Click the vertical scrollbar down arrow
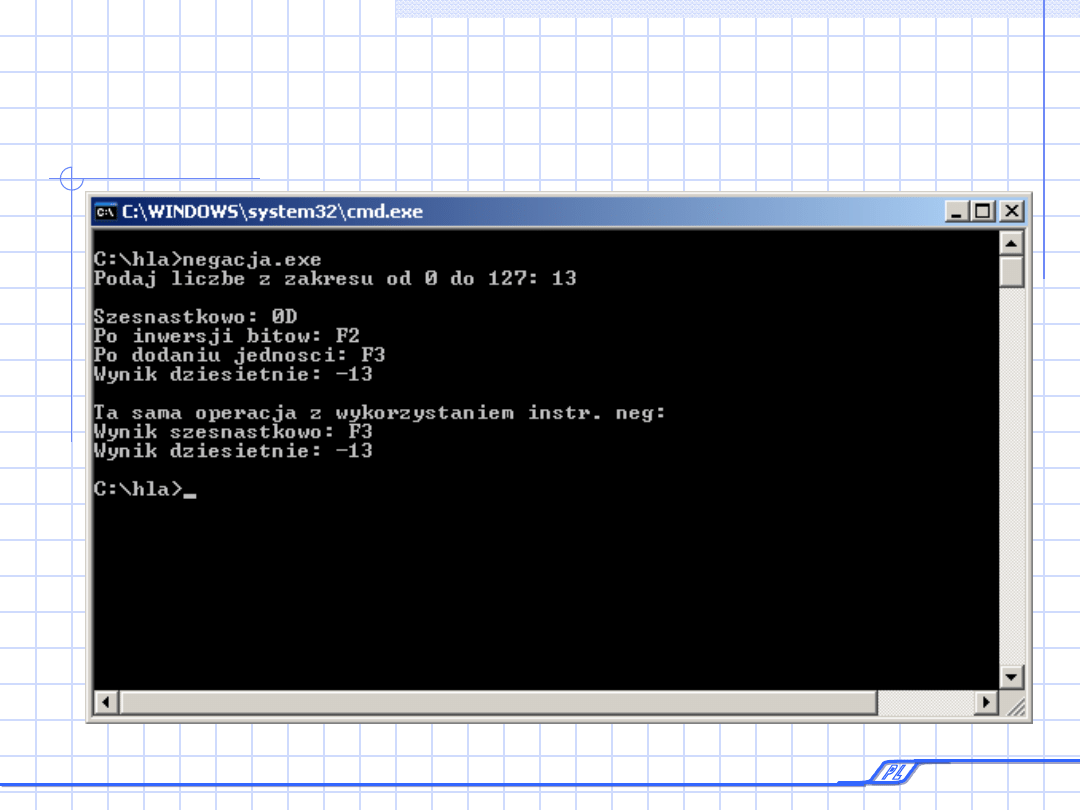 (x=1012, y=677)
